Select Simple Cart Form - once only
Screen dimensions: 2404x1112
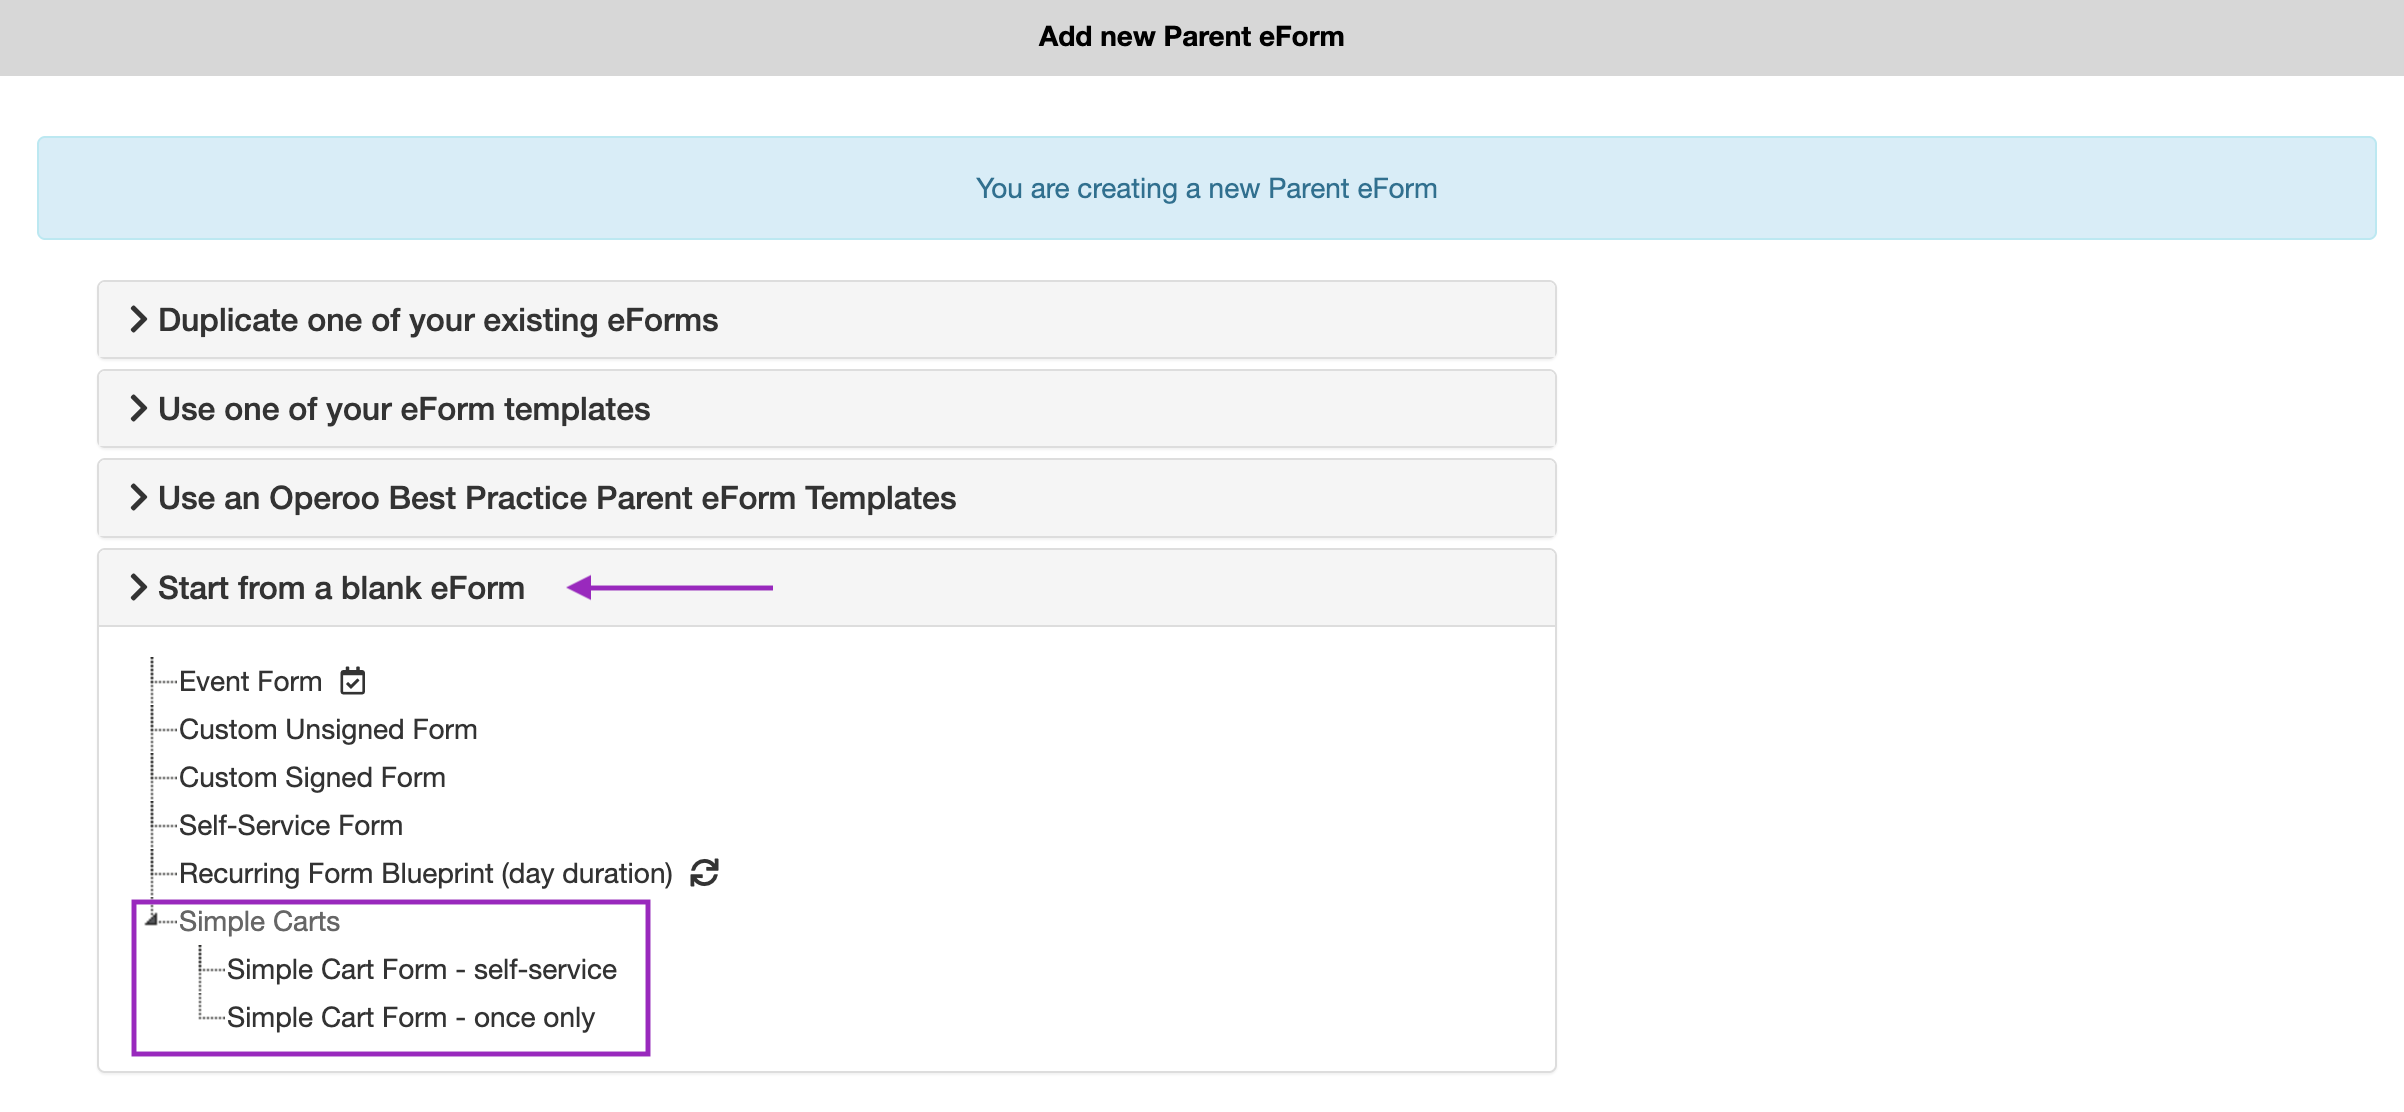click(410, 1017)
